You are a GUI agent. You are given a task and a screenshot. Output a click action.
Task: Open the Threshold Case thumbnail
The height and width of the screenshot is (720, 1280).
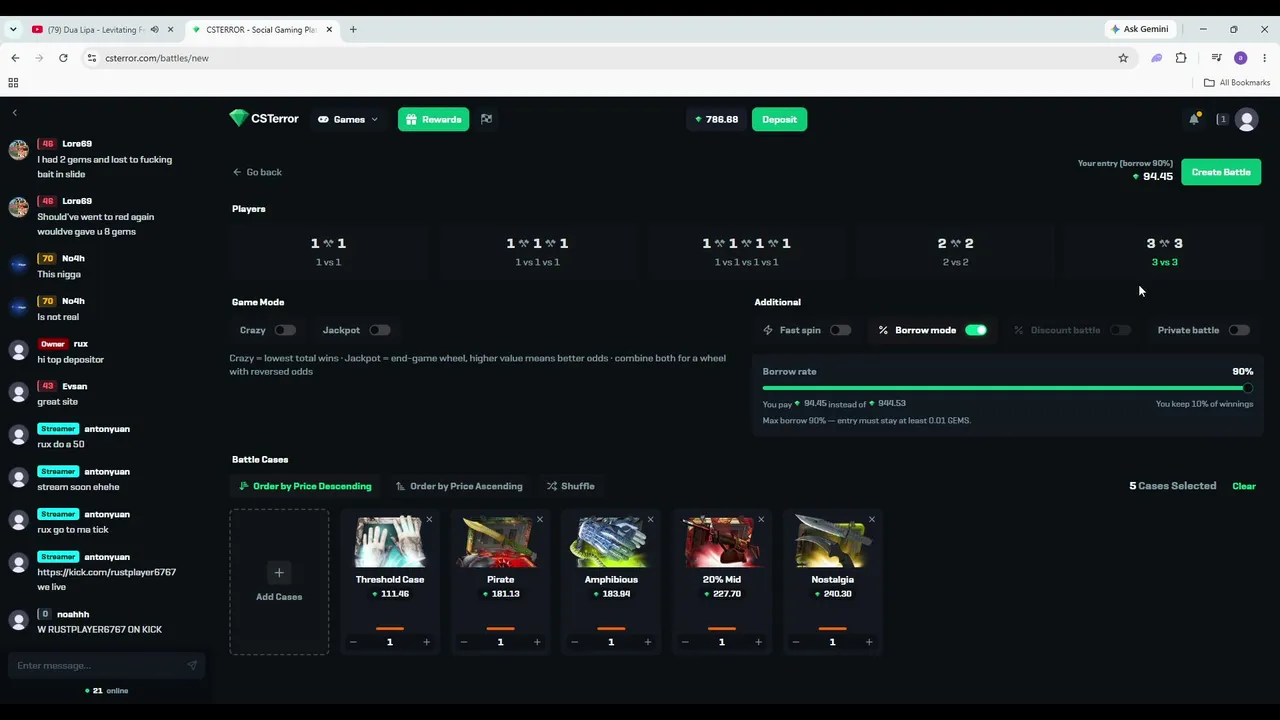click(x=390, y=541)
